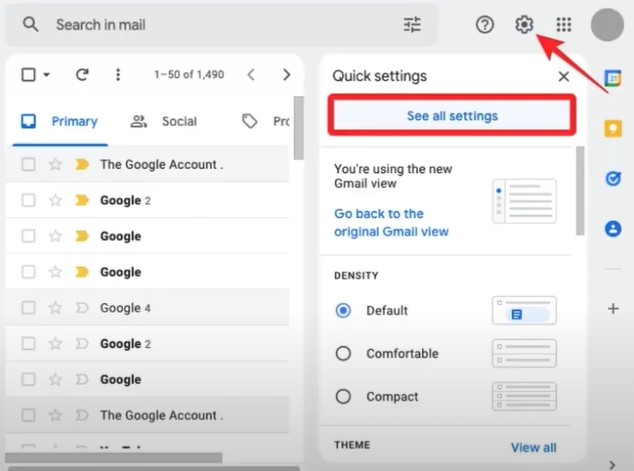Click the Default density preview thumbnail
634x471 pixels.
click(524, 310)
